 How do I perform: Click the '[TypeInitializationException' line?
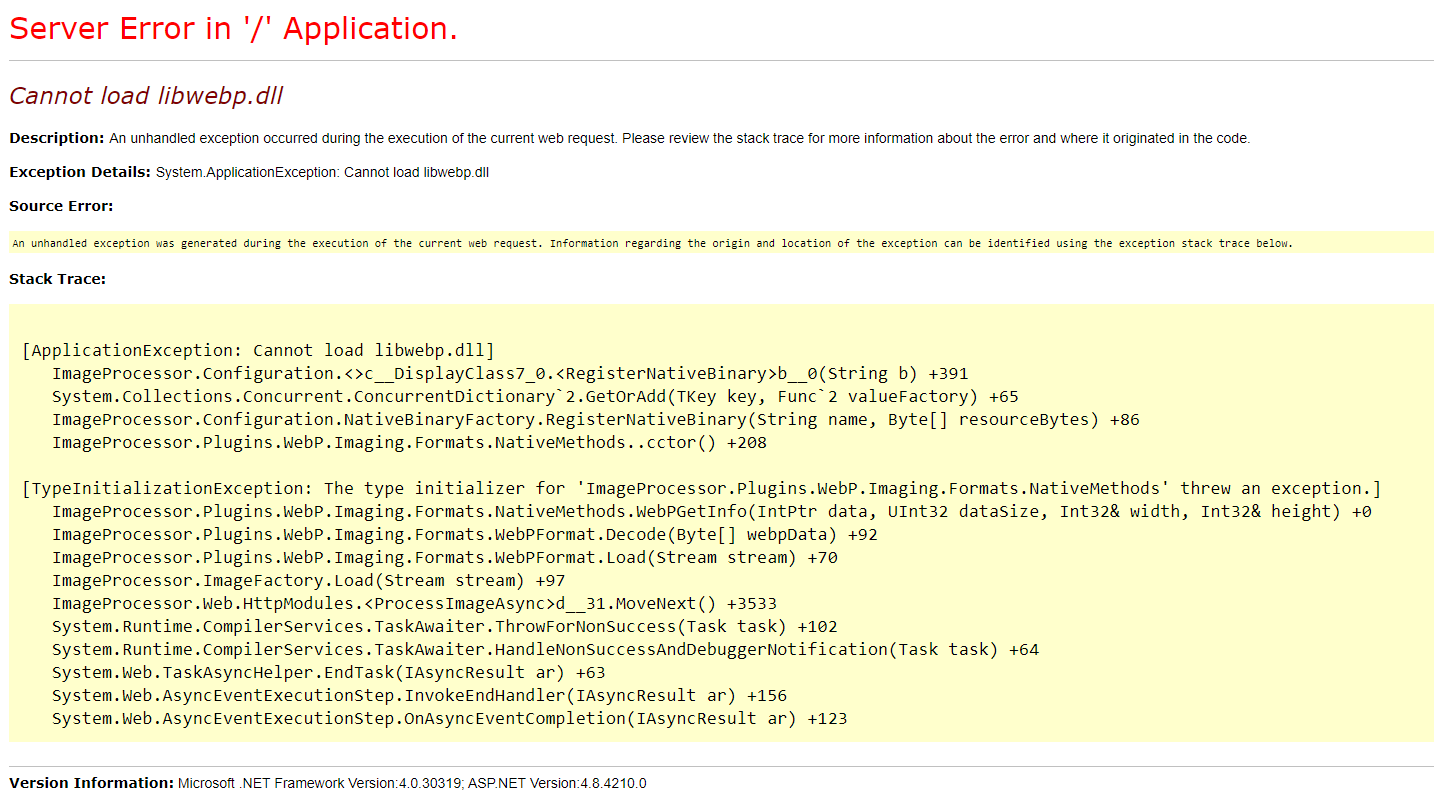[701, 488]
